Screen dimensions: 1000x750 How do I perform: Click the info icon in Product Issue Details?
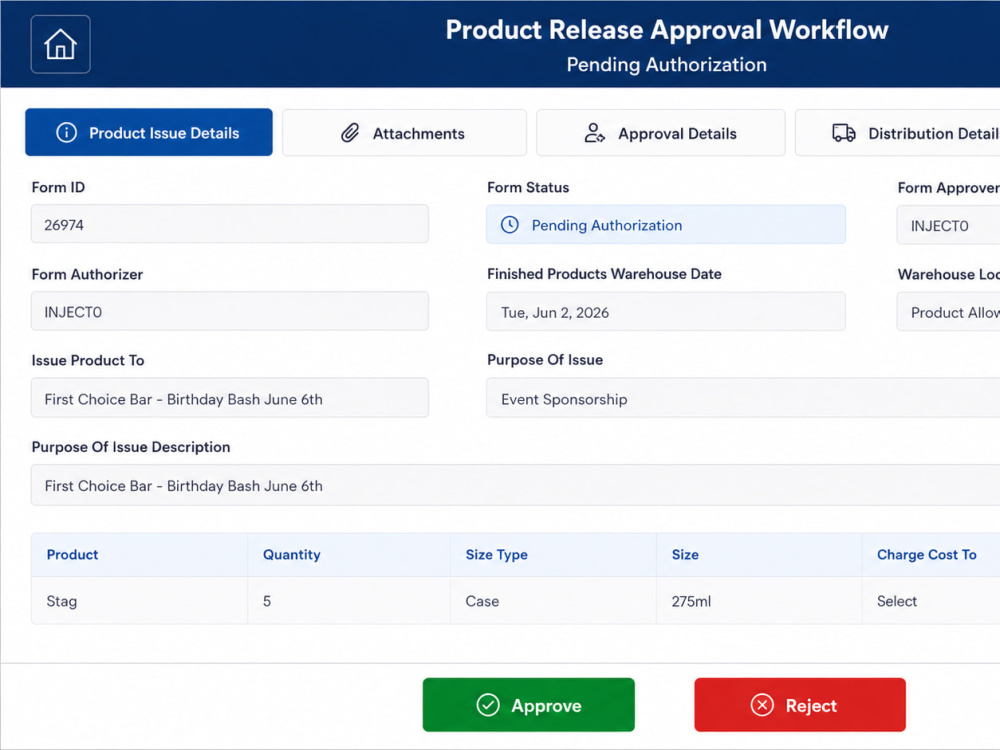tap(67, 133)
